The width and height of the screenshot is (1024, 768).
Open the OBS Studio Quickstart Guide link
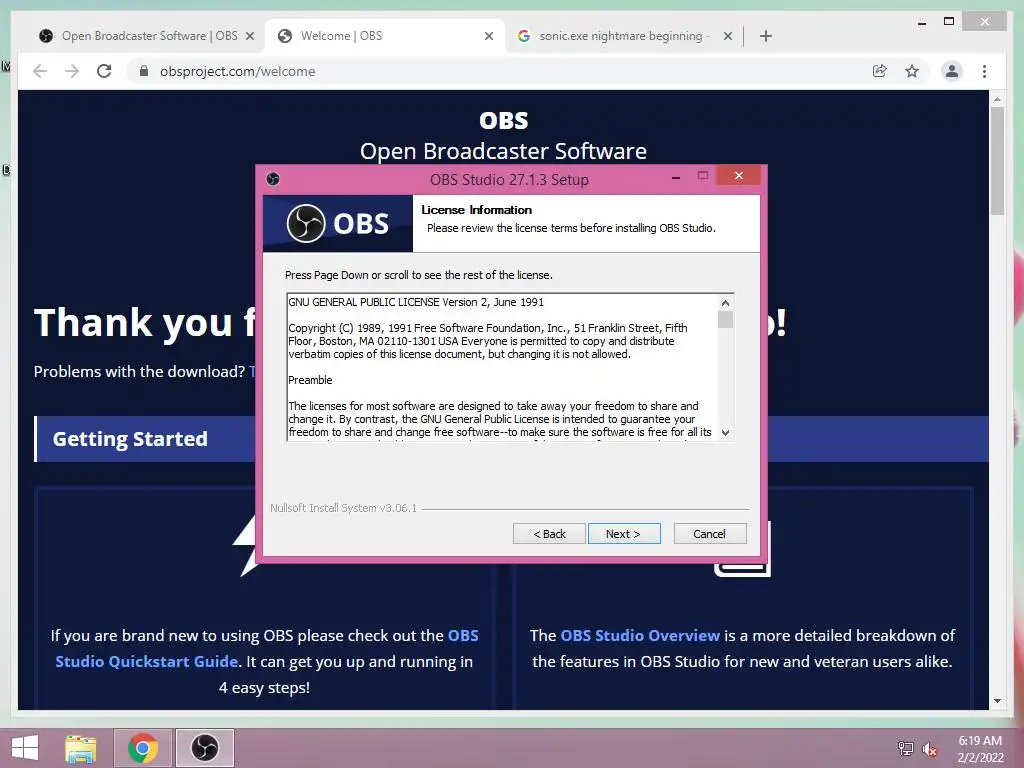tap(267, 648)
